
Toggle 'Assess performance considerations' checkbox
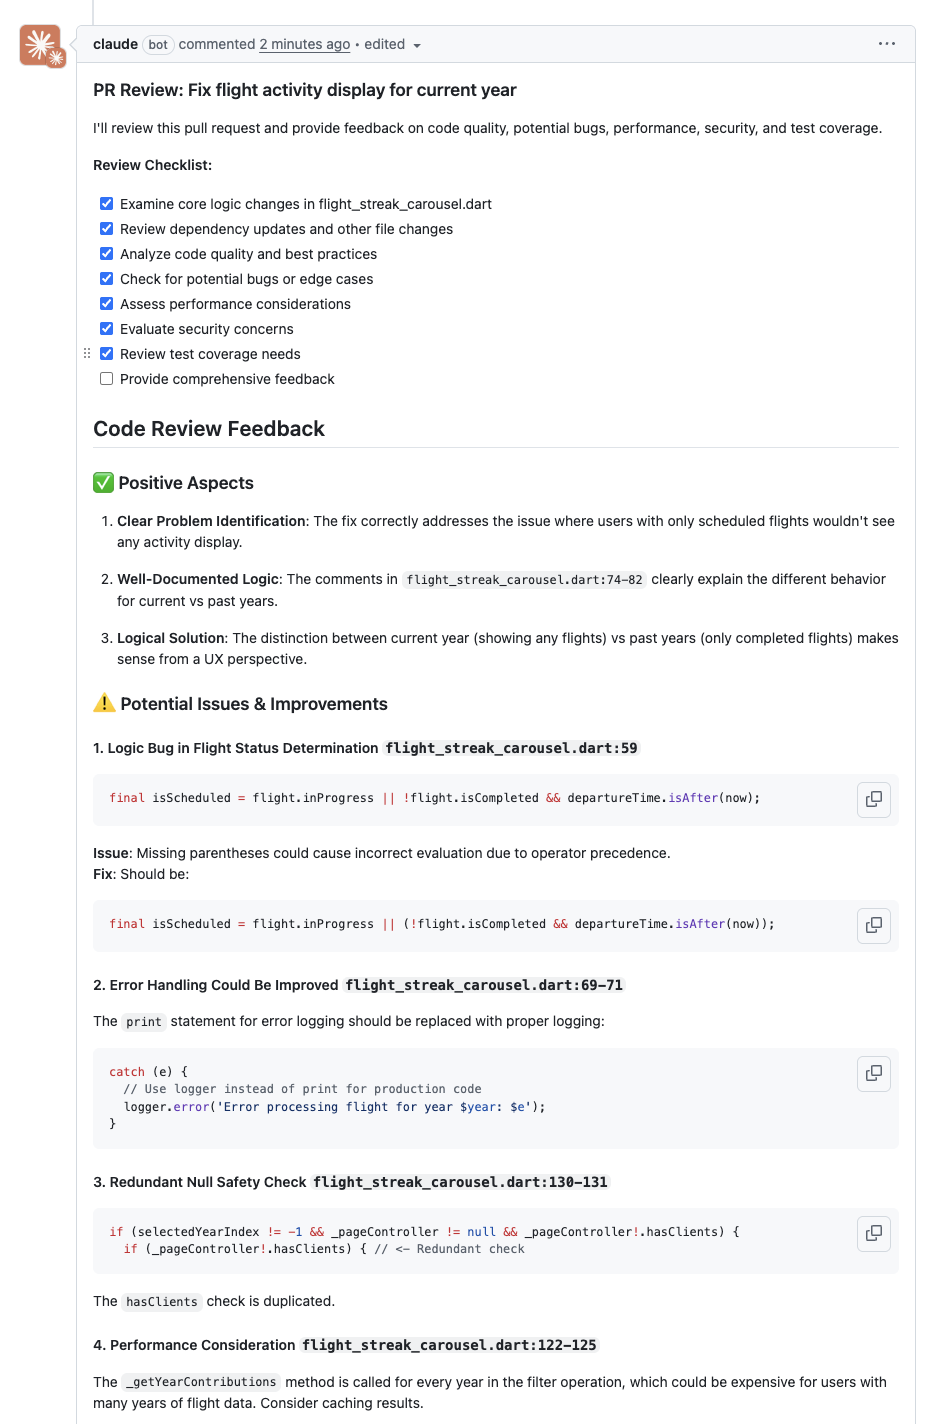coord(107,304)
